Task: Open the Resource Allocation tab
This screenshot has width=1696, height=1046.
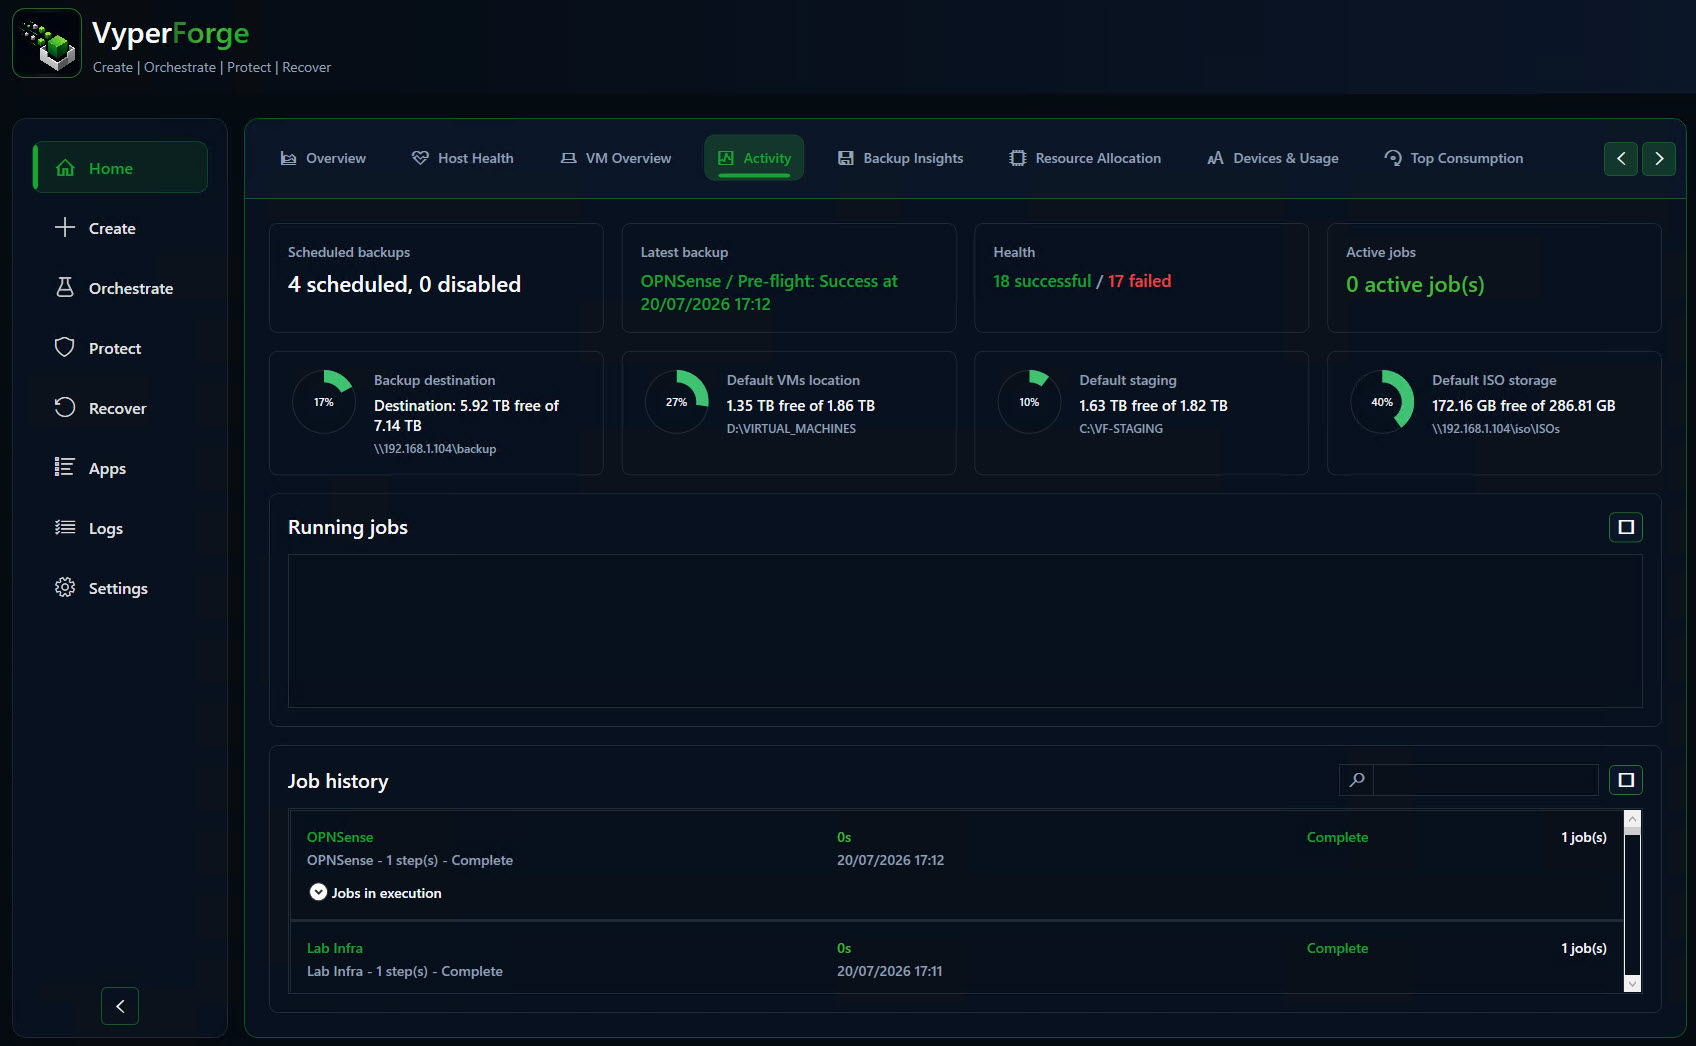Action: [x=1085, y=158]
